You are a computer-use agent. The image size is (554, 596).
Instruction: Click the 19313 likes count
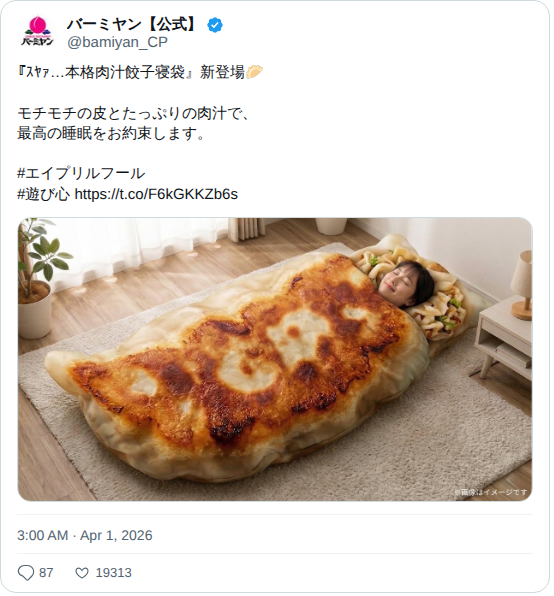coord(114,573)
